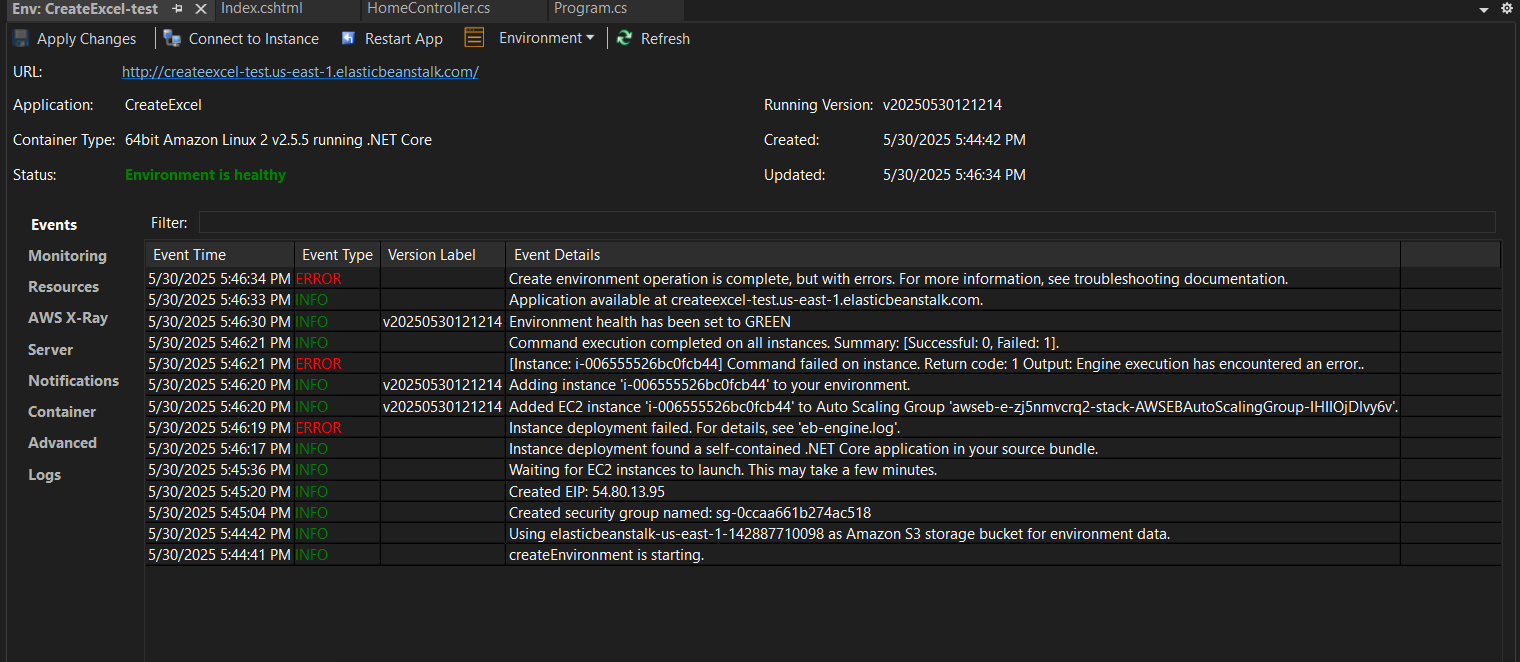The height and width of the screenshot is (662, 1520).
Task: Select 'createEnvironment is starting.' row
Action: (x=823, y=555)
